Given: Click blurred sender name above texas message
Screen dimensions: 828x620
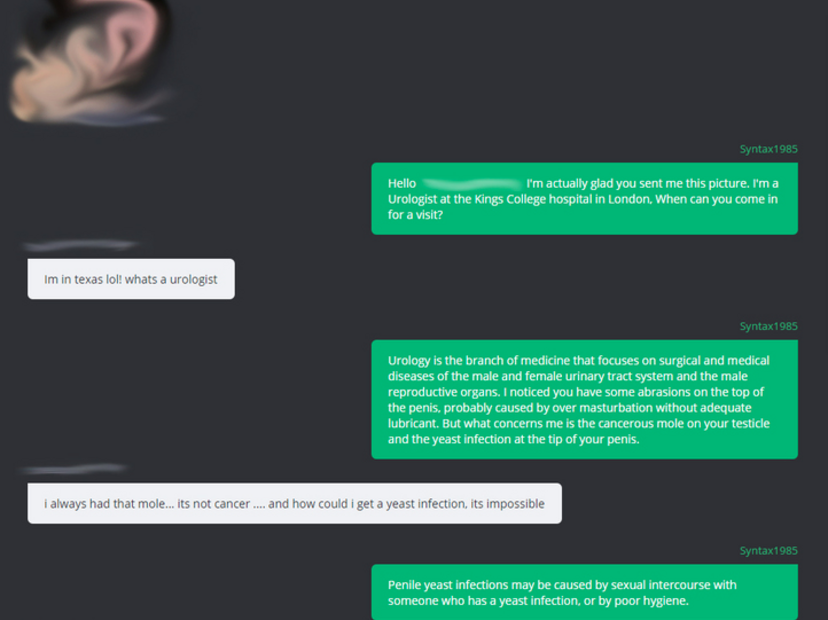Looking at the screenshot, I should pos(81,245).
